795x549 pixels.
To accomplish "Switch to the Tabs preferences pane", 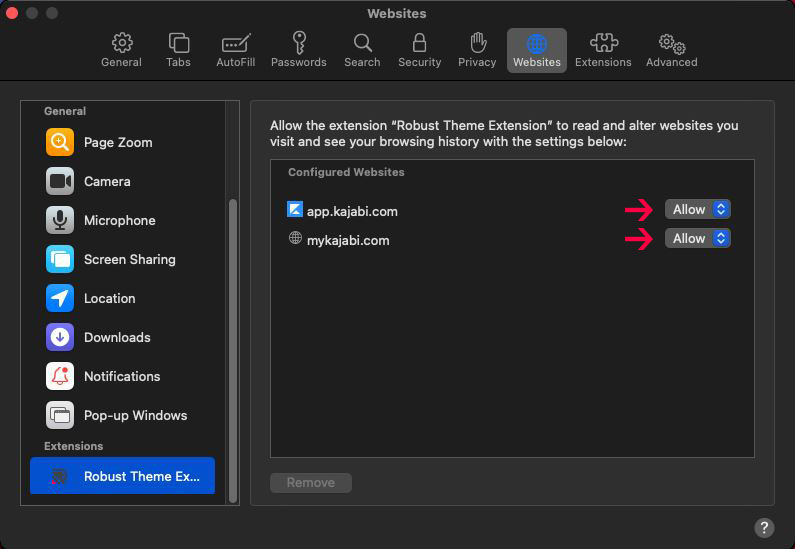I will (x=178, y=50).
